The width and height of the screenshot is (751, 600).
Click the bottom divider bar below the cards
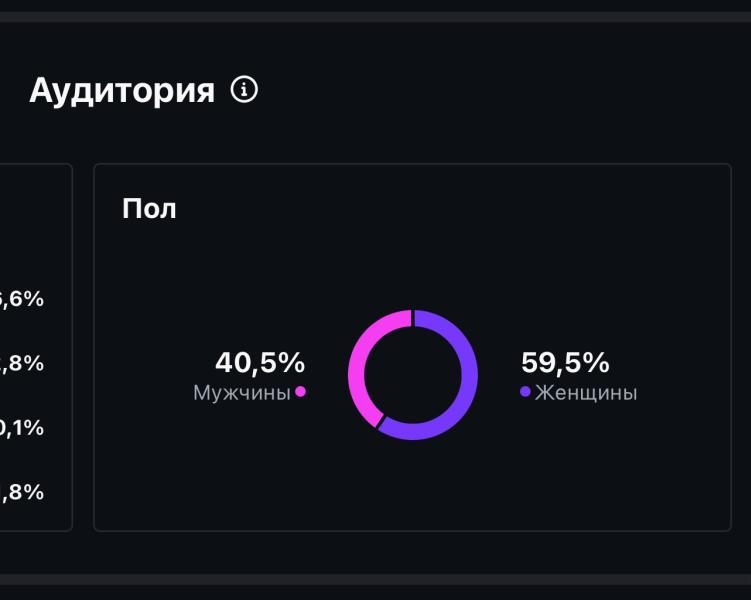[x=376, y=579]
